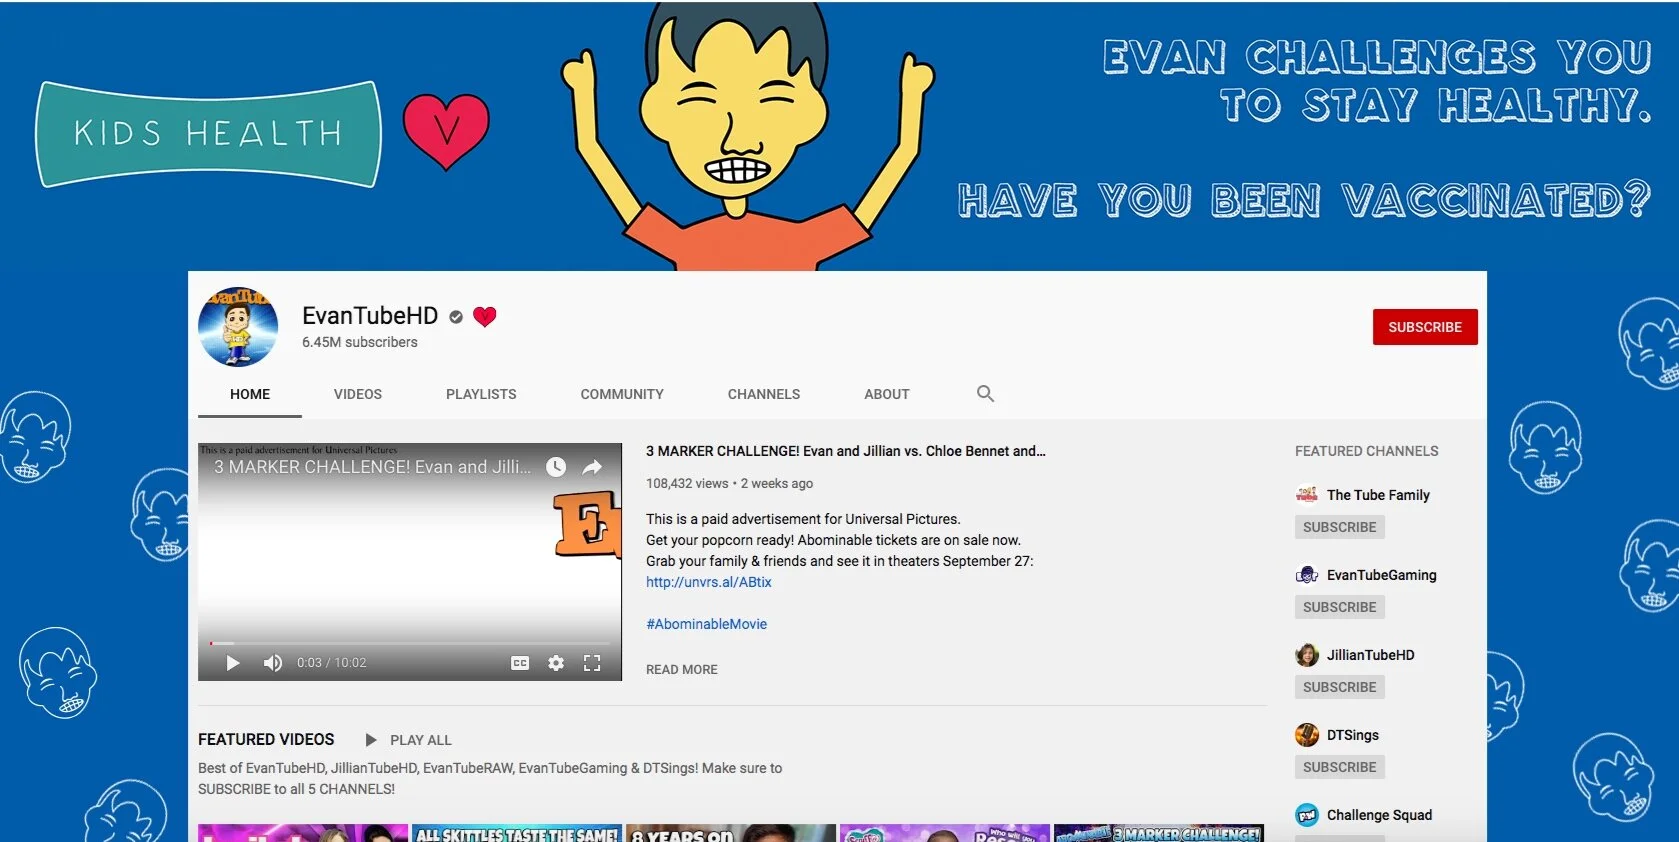Click the Challenge Squad channel icon
This screenshot has width=1679, height=842.
[1307, 815]
